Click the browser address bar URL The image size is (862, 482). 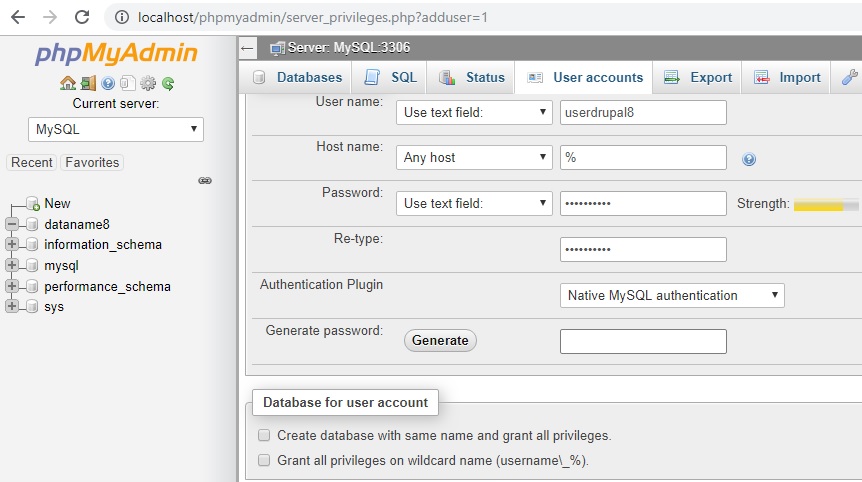click(313, 18)
